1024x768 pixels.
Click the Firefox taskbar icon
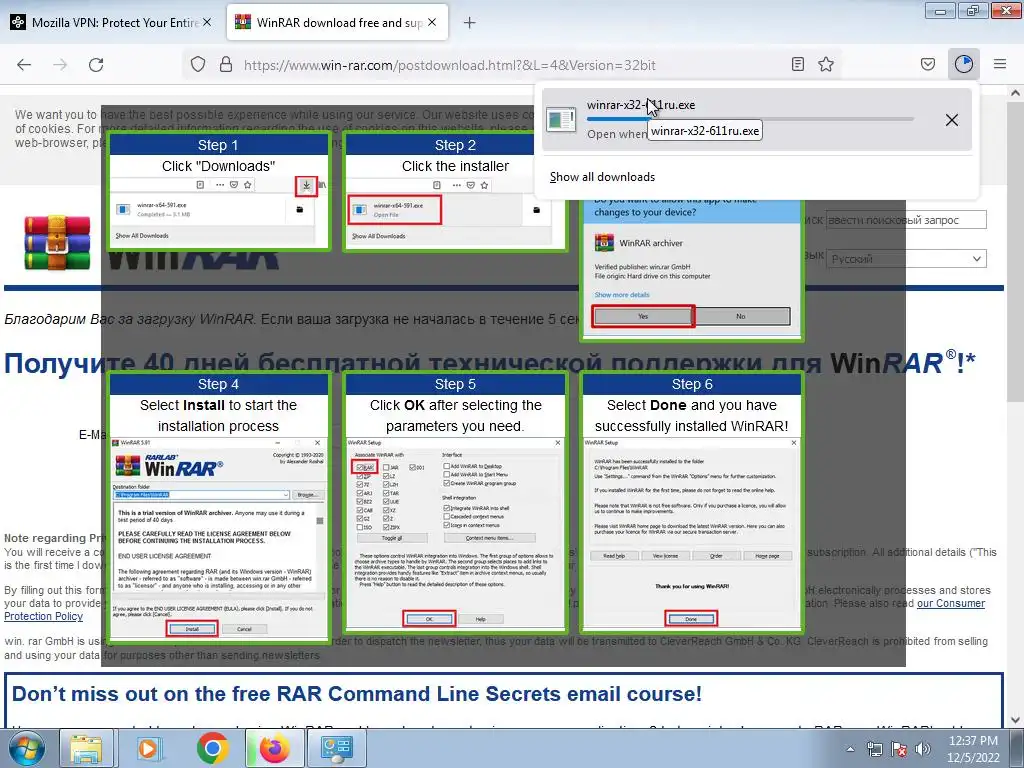(274, 748)
